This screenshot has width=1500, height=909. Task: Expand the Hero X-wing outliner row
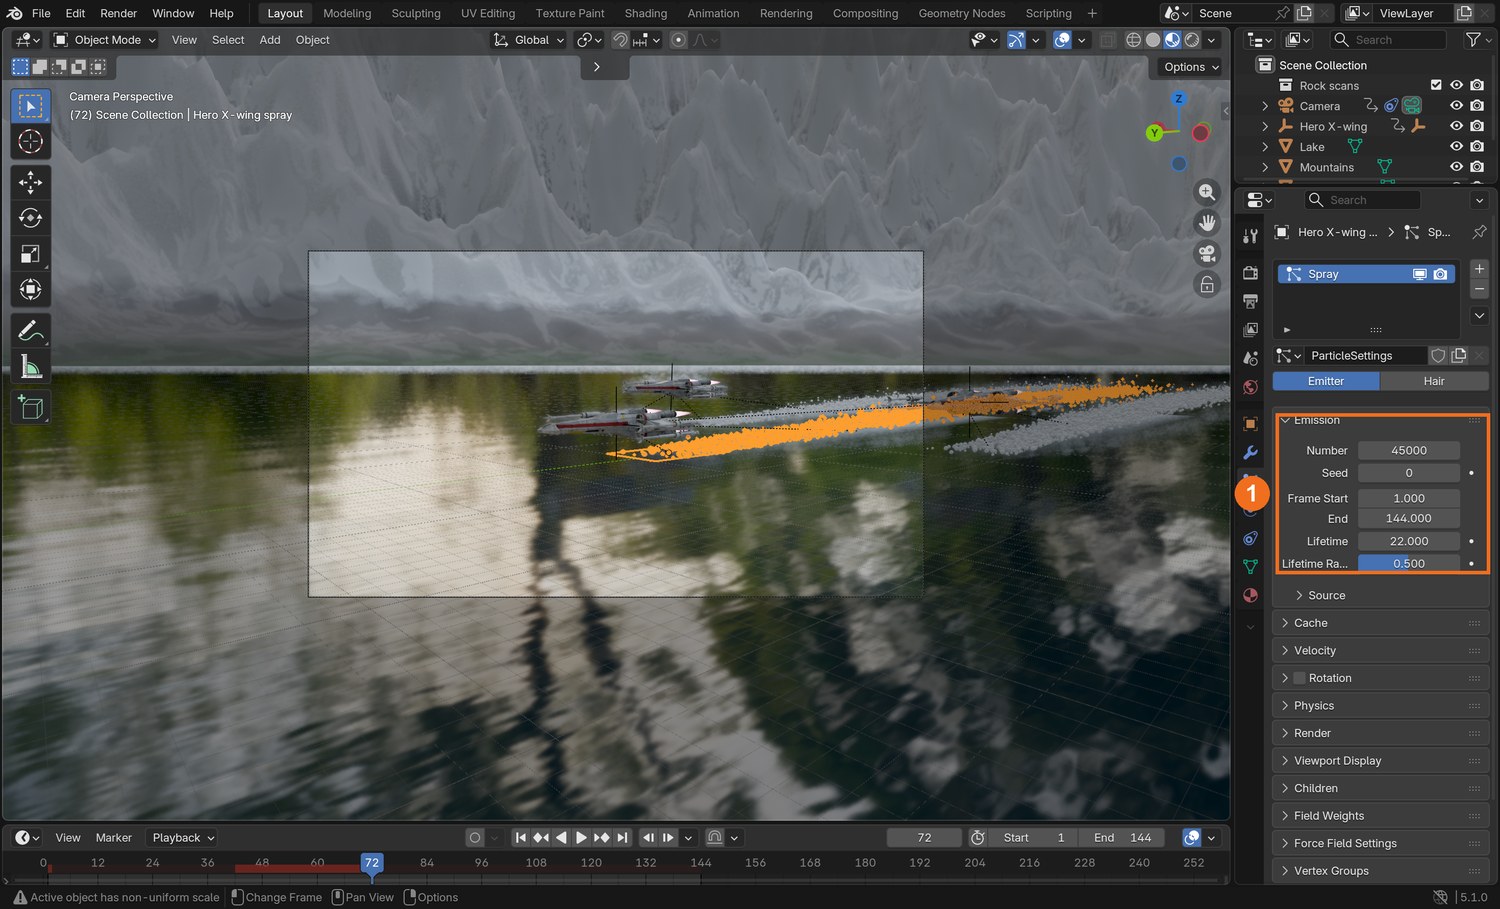click(1265, 127)
